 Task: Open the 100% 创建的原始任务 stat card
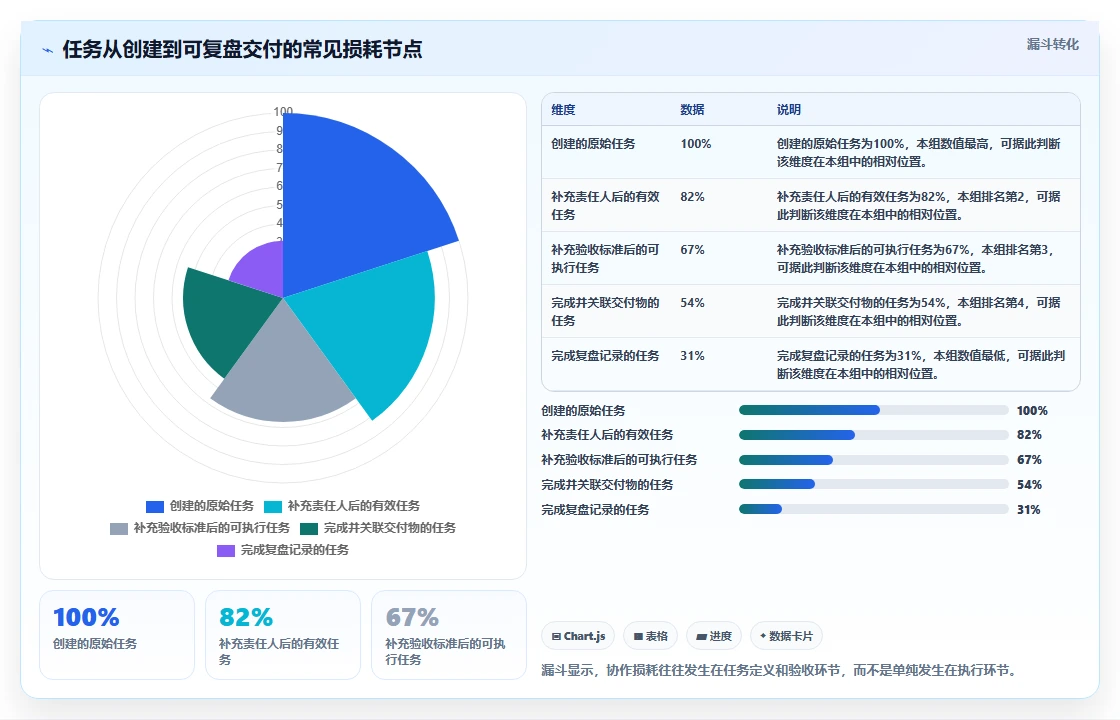pos(117,634)
